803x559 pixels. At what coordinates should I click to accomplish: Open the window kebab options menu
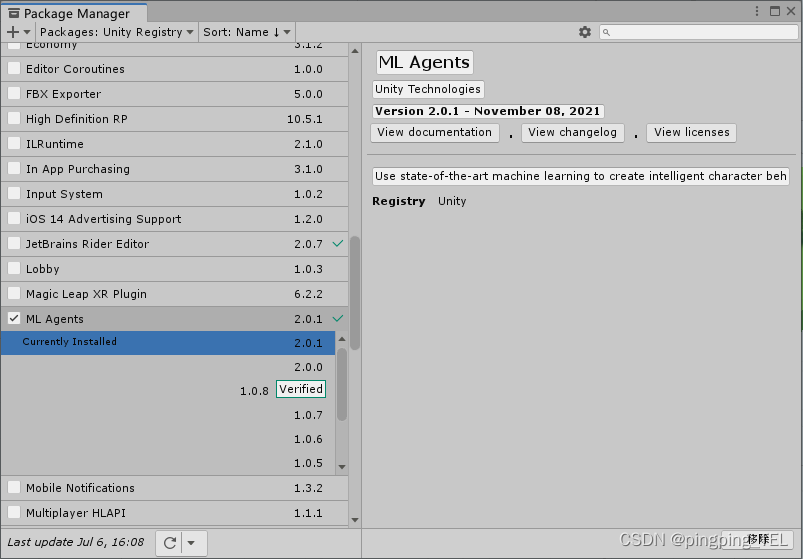click(x=757, y=11)
